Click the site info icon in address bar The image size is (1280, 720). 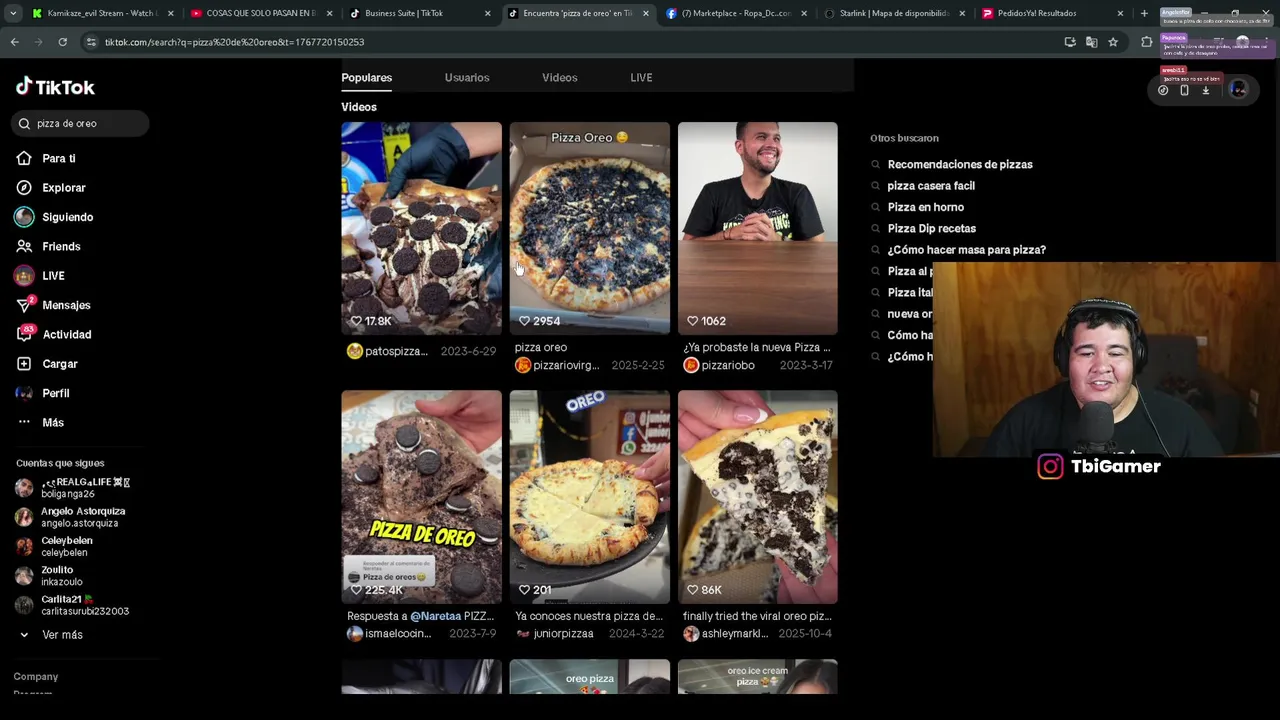click(92, 42)
